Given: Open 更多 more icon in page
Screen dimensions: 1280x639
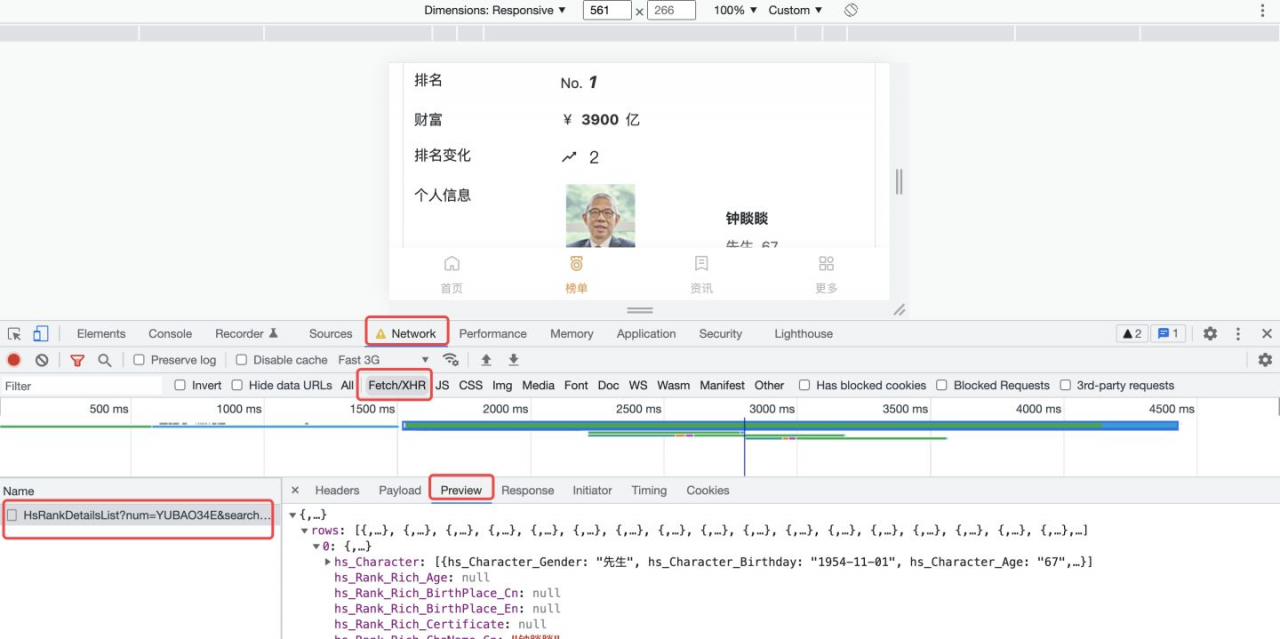Looking at the screenshot, I should click(x=826, y=264).
